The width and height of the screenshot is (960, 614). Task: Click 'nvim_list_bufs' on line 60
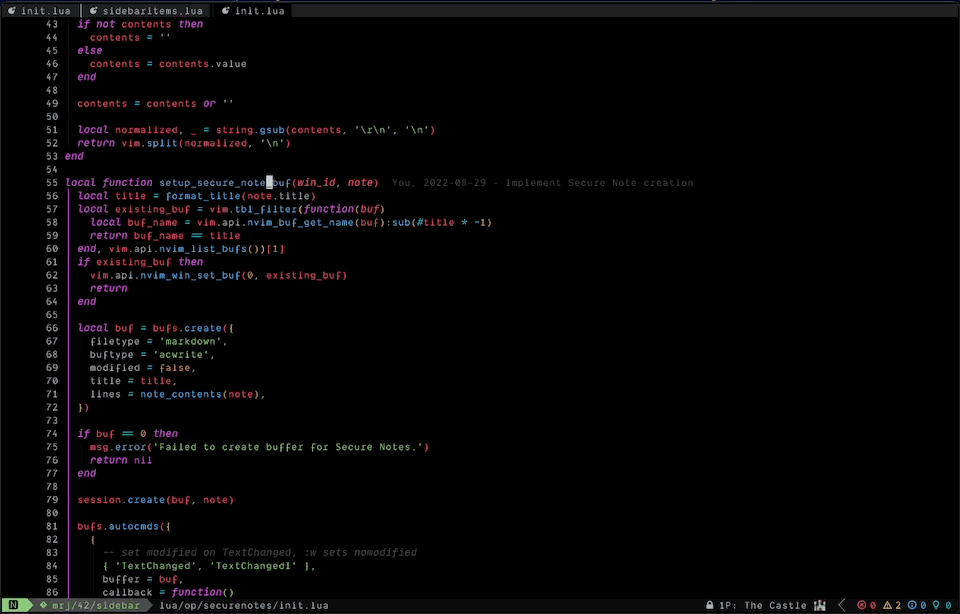(203, 249)
